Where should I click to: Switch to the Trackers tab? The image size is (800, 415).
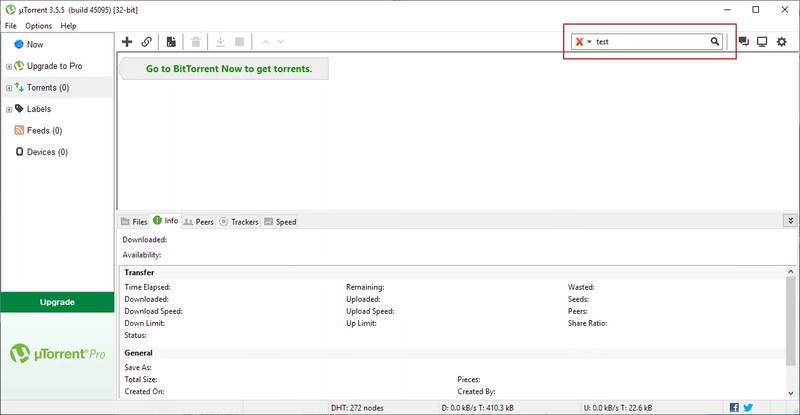tap(238, 222)
